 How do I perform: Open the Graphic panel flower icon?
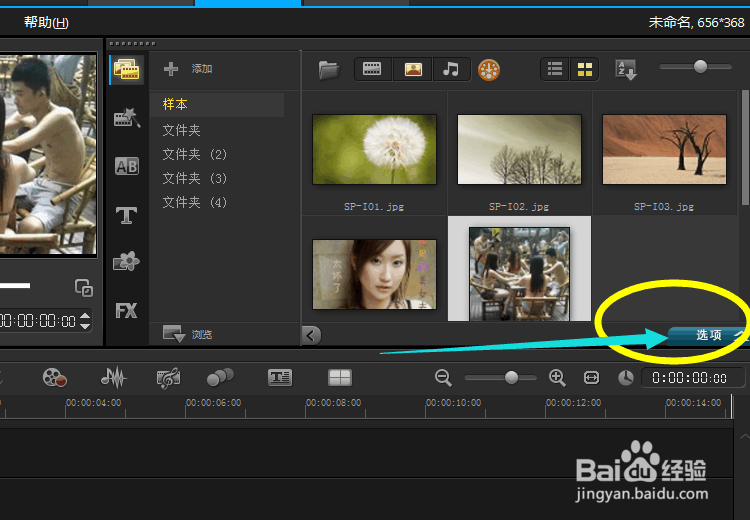tap(126, 262)
